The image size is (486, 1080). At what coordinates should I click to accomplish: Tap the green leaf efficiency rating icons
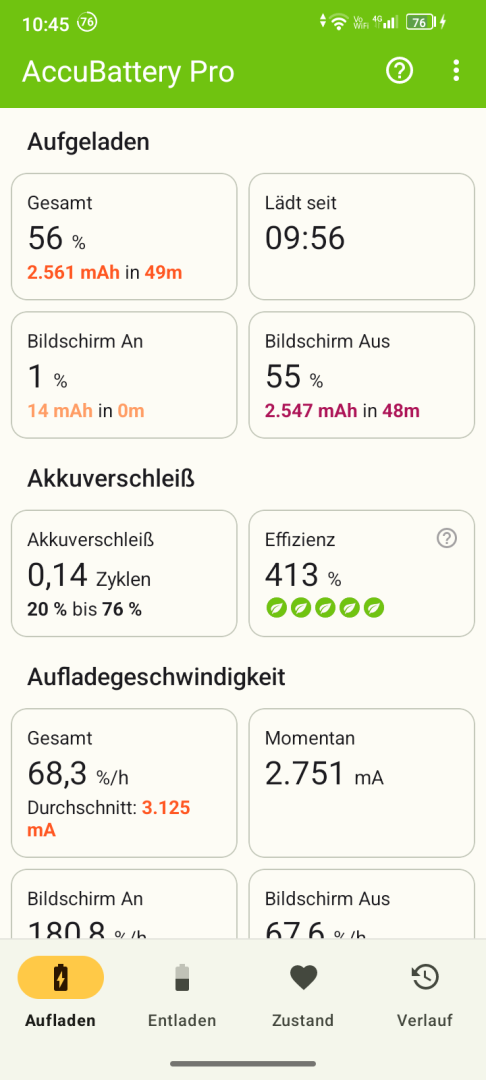[325, 608]
